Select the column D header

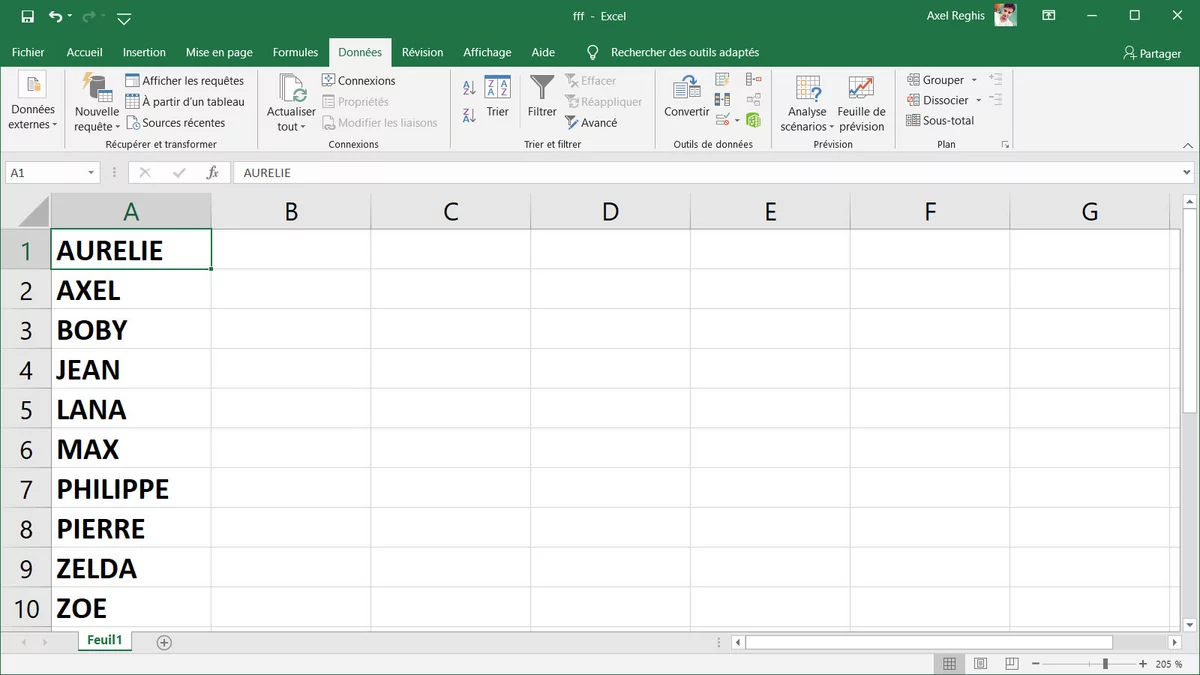pos(610,211)
